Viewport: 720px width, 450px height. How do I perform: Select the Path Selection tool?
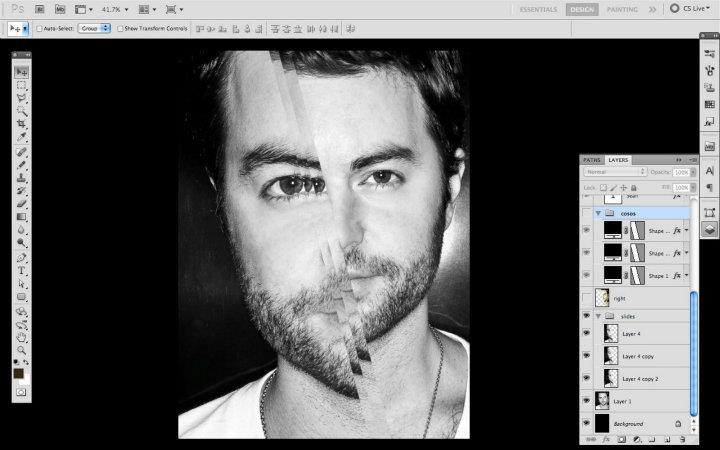coord(21,284)
